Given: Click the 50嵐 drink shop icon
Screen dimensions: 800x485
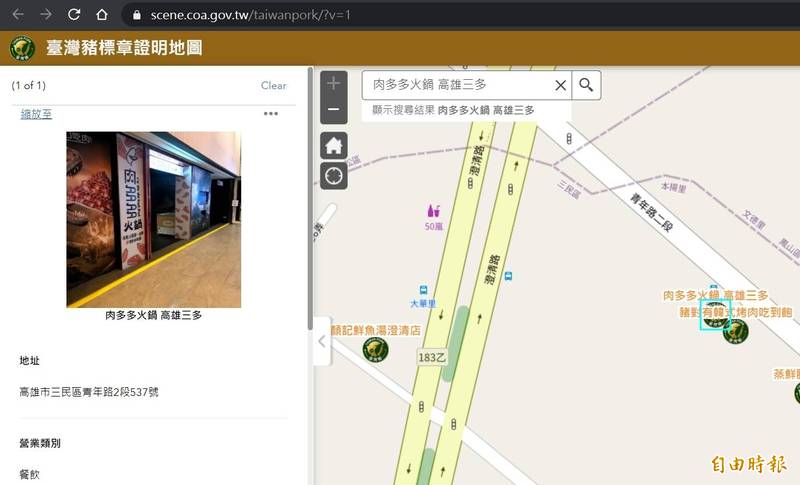Looking at the screenshot, I should pyautogui.click(x=434, y=211).
